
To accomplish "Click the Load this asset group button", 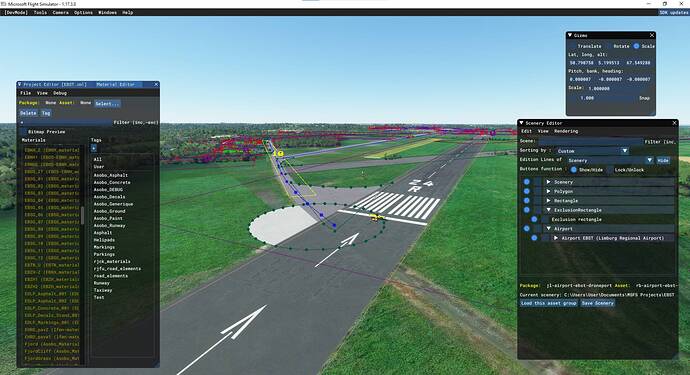I will coord(549,303).
